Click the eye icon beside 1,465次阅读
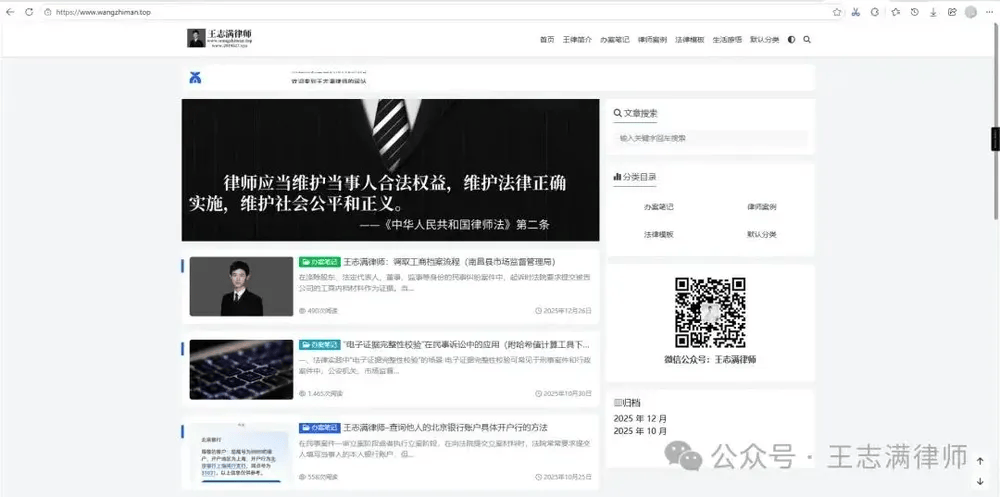Viewport: 1000px width, 497px height. point(302,394)
